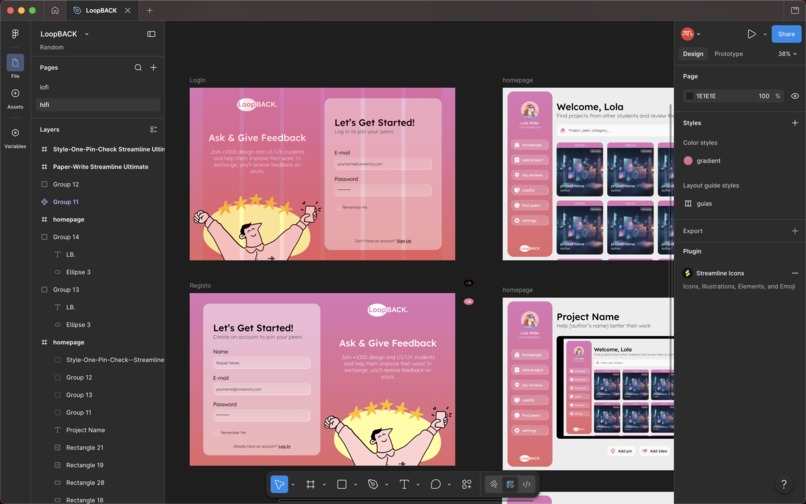Add a new page with plus icon
Screen dimensions: 806x504
coord(153,67)
